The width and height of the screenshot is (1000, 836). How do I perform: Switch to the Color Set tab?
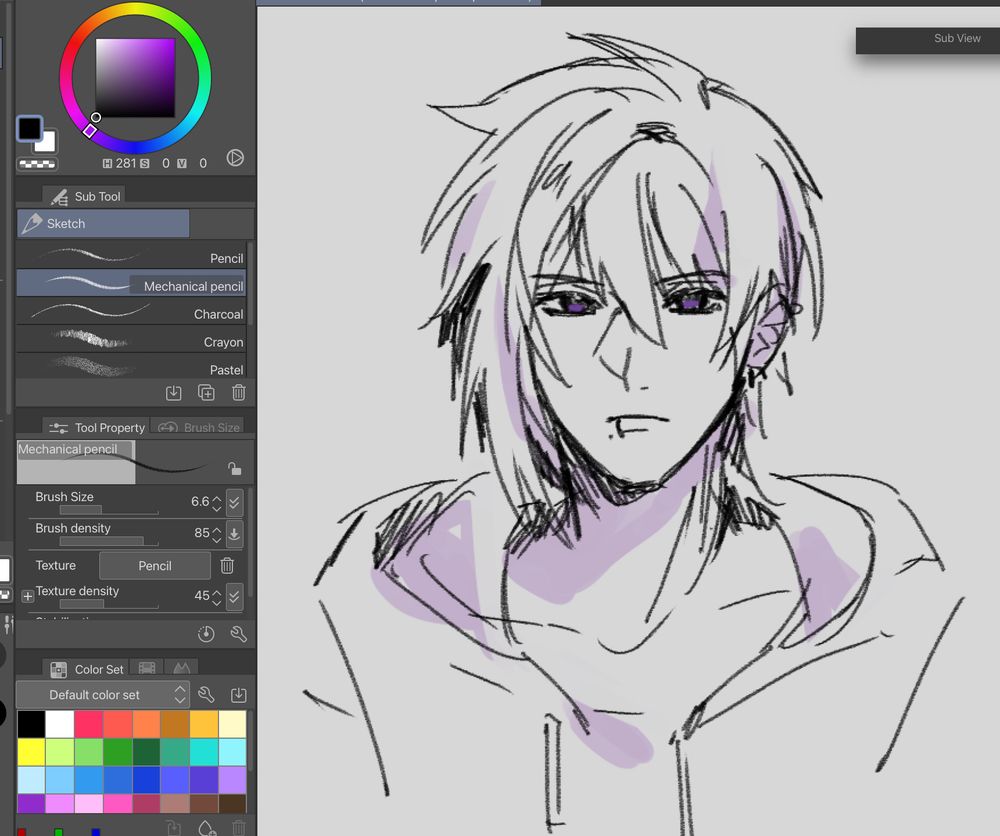click(87, 669)
